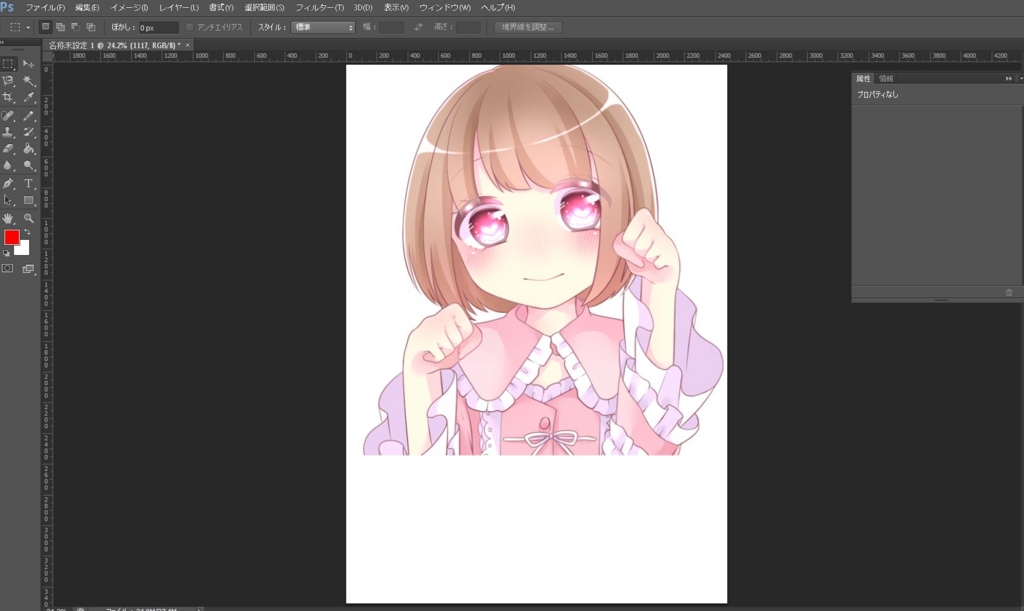Select the Pencil/Brush tool
This screenshot has height=611, width=1024.
[28, 116]
